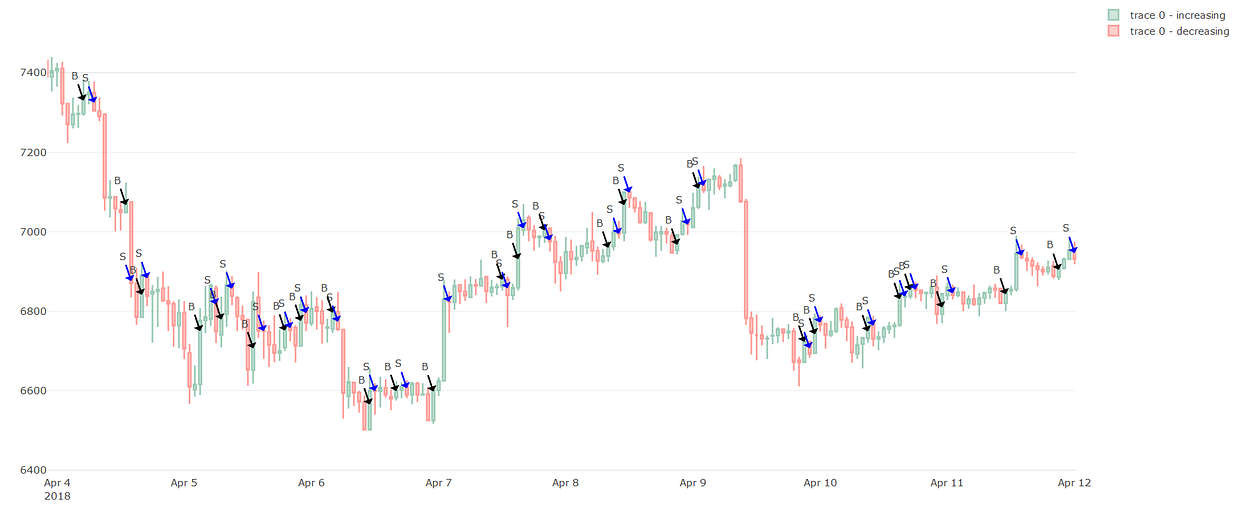Click the 6600 y-axis label

[x=32, y=391]
